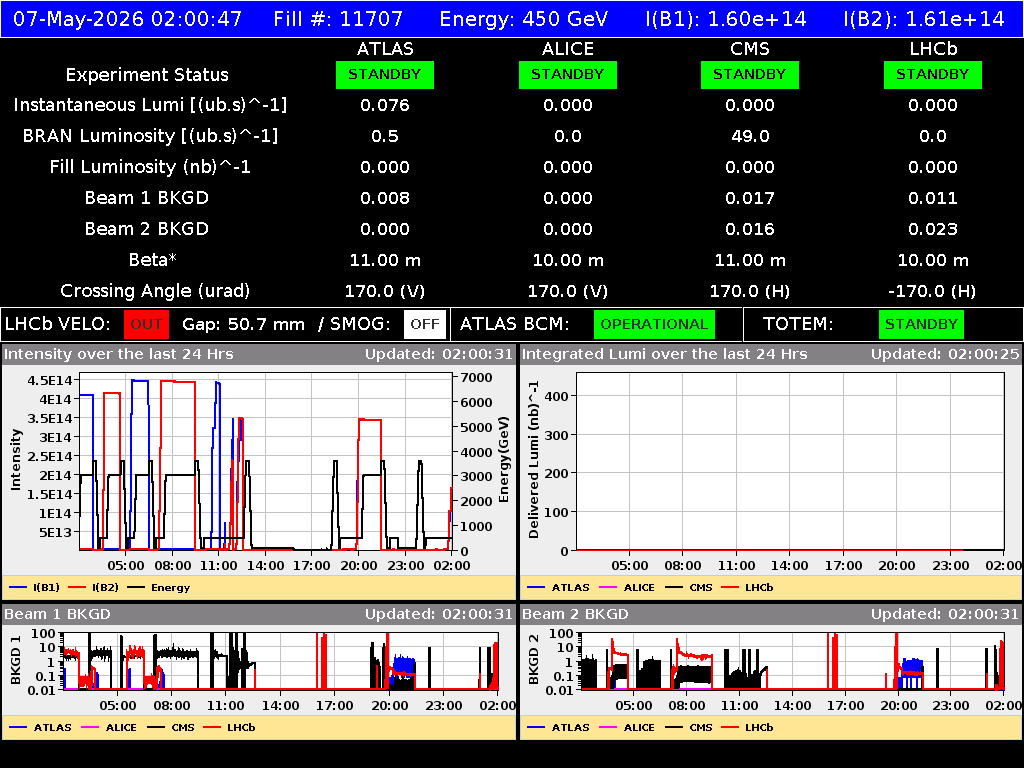This screenshot has width=1024, height=768.
Task: Click the Energy legend entry
Action: pyautogui.click(x=159, y=587)
